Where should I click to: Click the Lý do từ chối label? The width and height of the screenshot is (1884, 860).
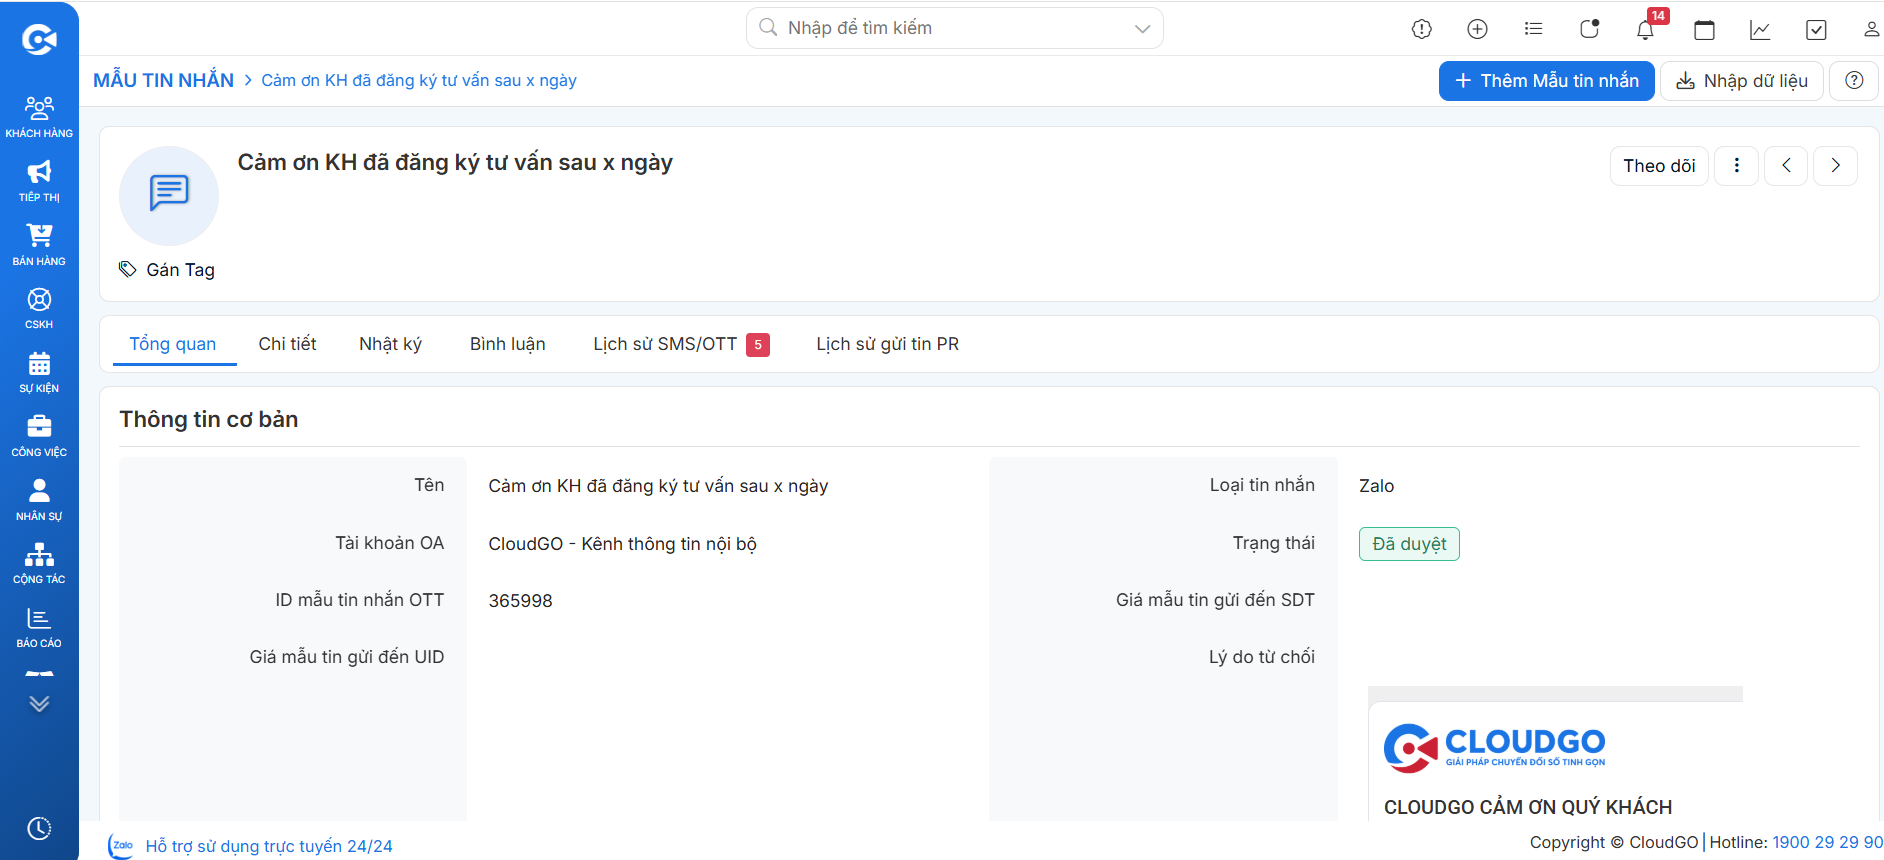coord(1262,657)
